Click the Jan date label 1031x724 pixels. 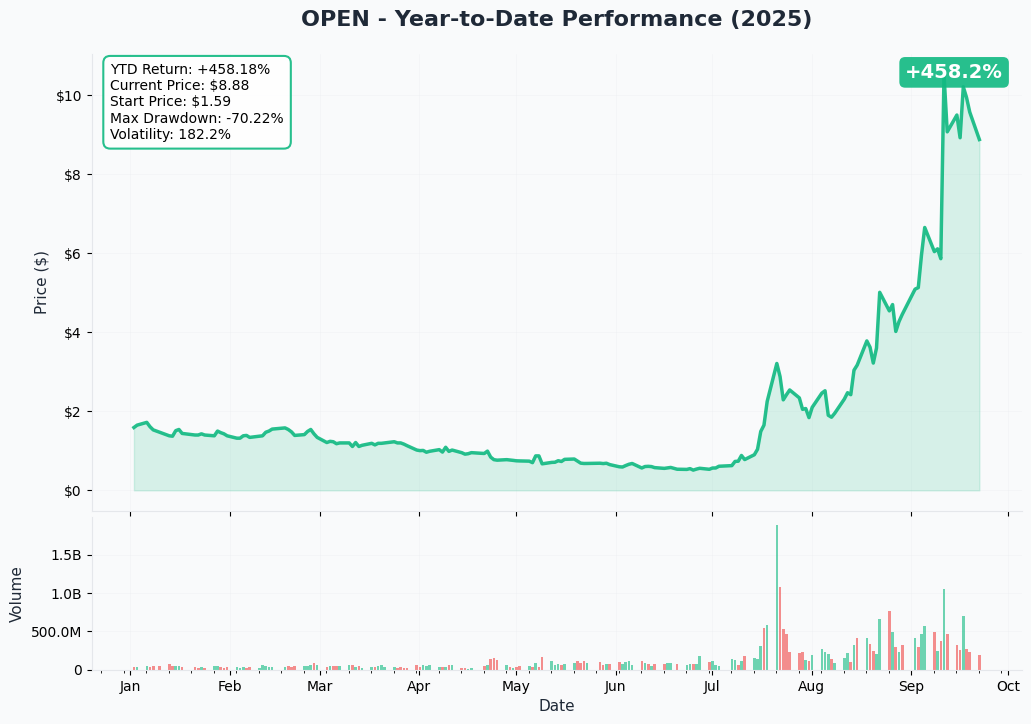(x=130, y=687)
